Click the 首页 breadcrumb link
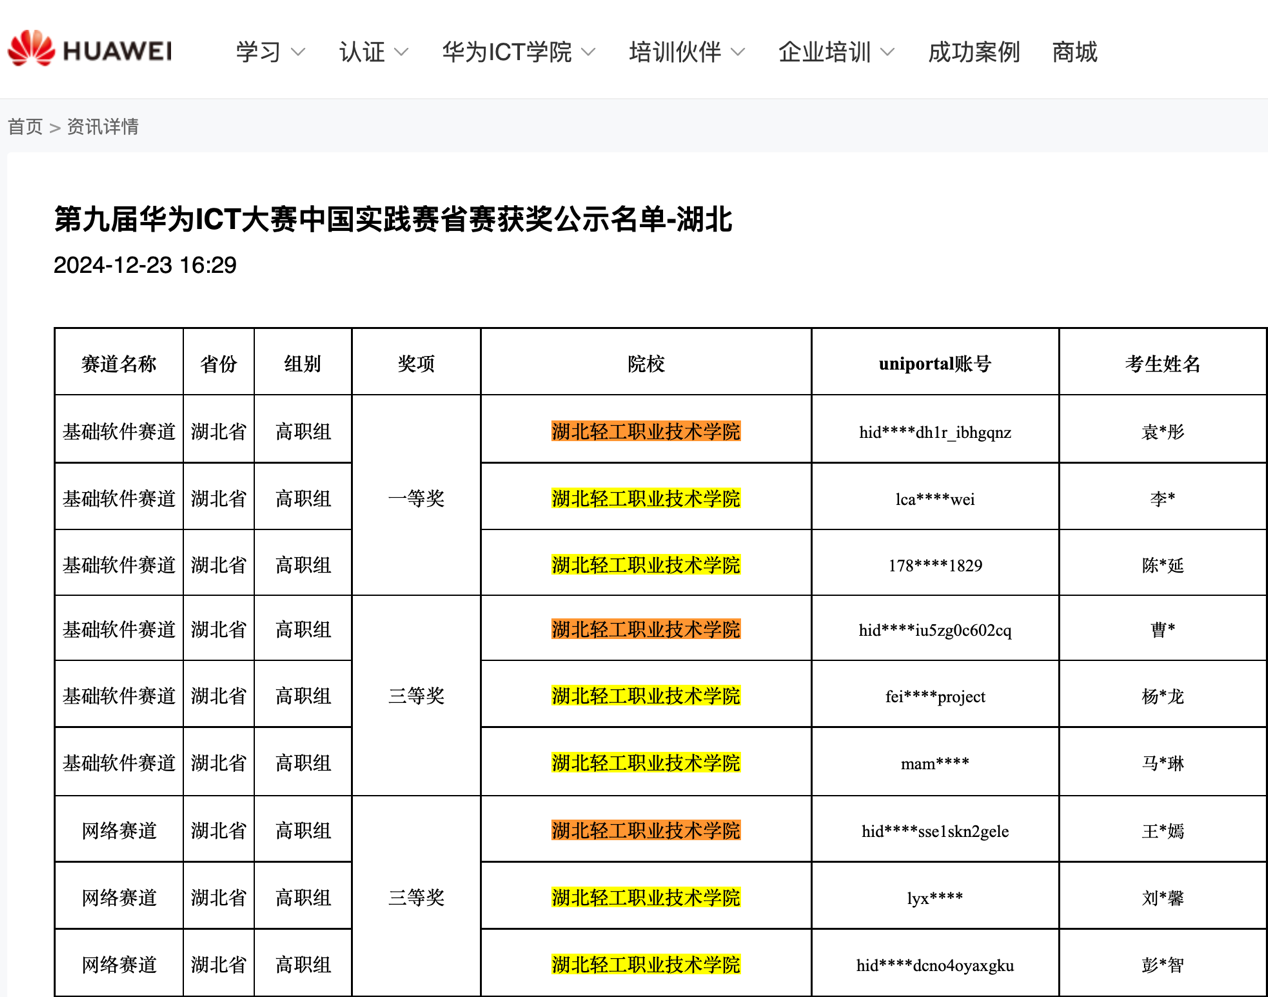The height and width of the screenshot is (997, 1268). pyautogui.click(x=25, y=127)
